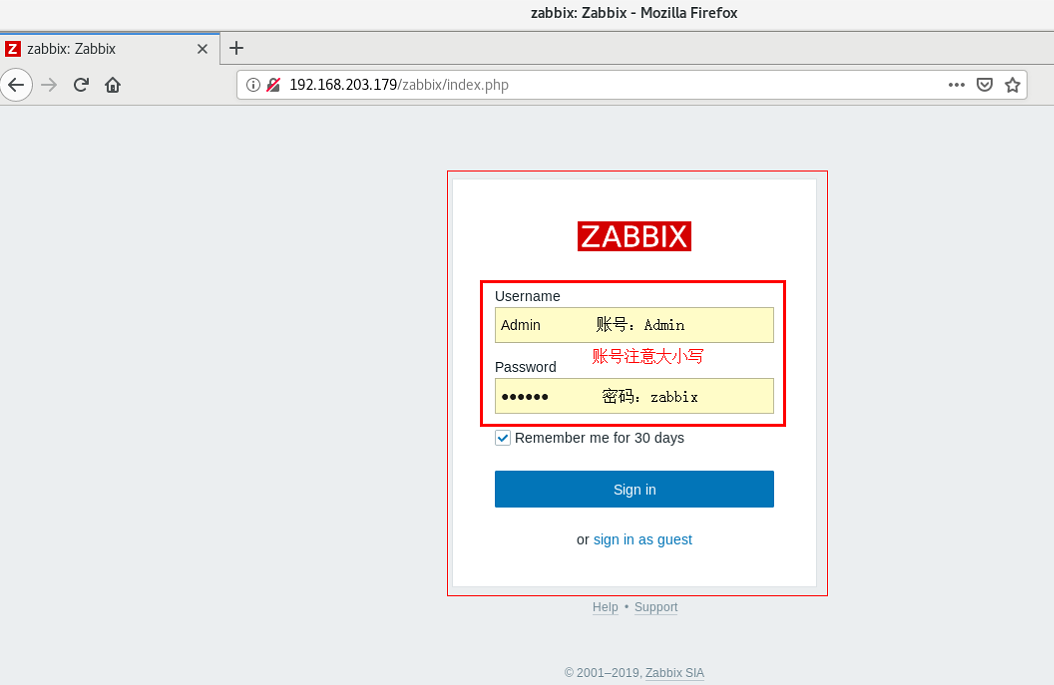Open the Zabbix SIA link
The image size is (1054, 685).
tap(675, 673)
